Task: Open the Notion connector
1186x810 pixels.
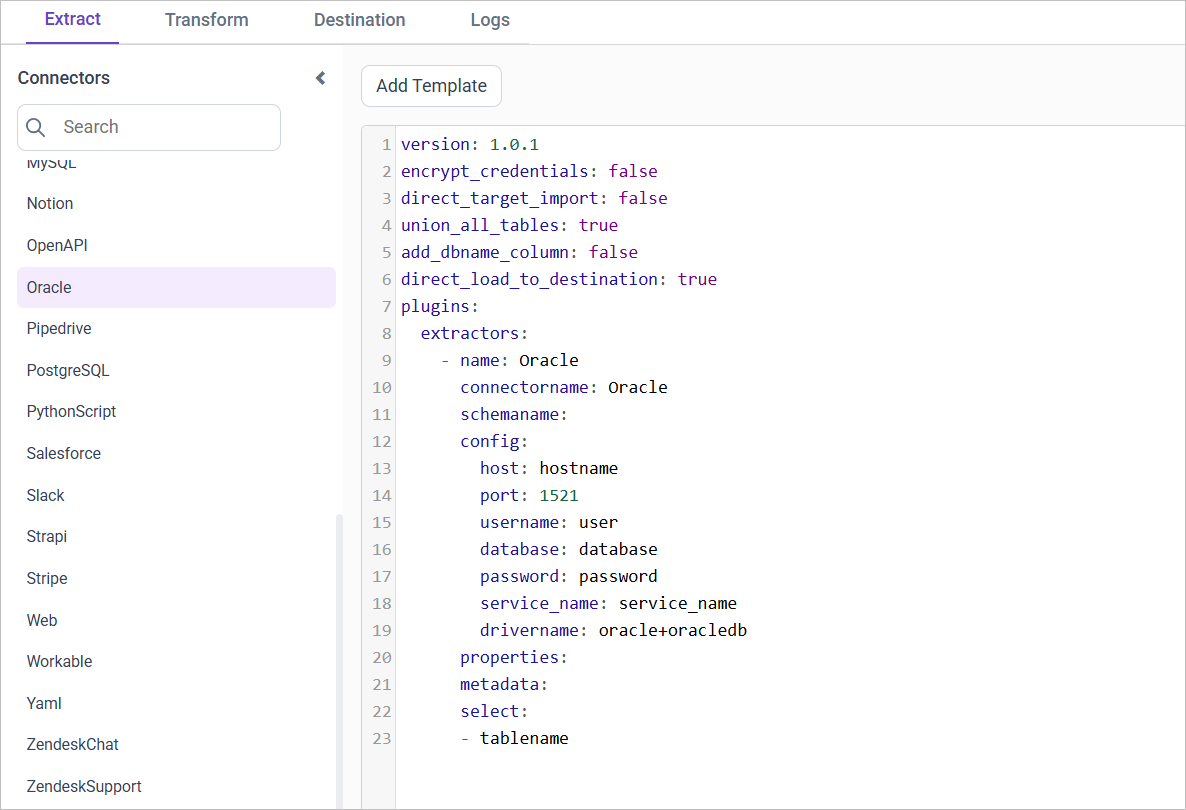Action: pyautogui.click(x=49, y=203)
